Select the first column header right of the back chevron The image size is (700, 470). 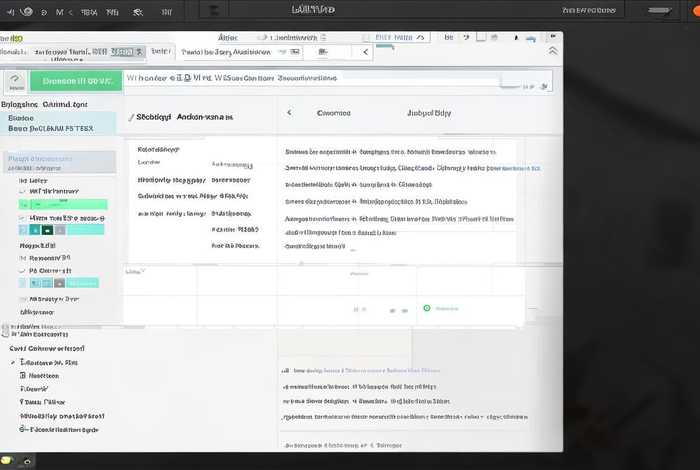(333, 113)
